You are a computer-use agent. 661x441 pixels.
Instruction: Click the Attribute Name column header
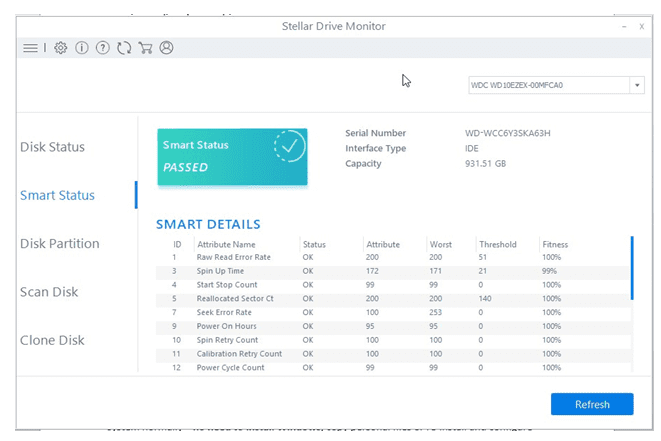coord(226,244)
